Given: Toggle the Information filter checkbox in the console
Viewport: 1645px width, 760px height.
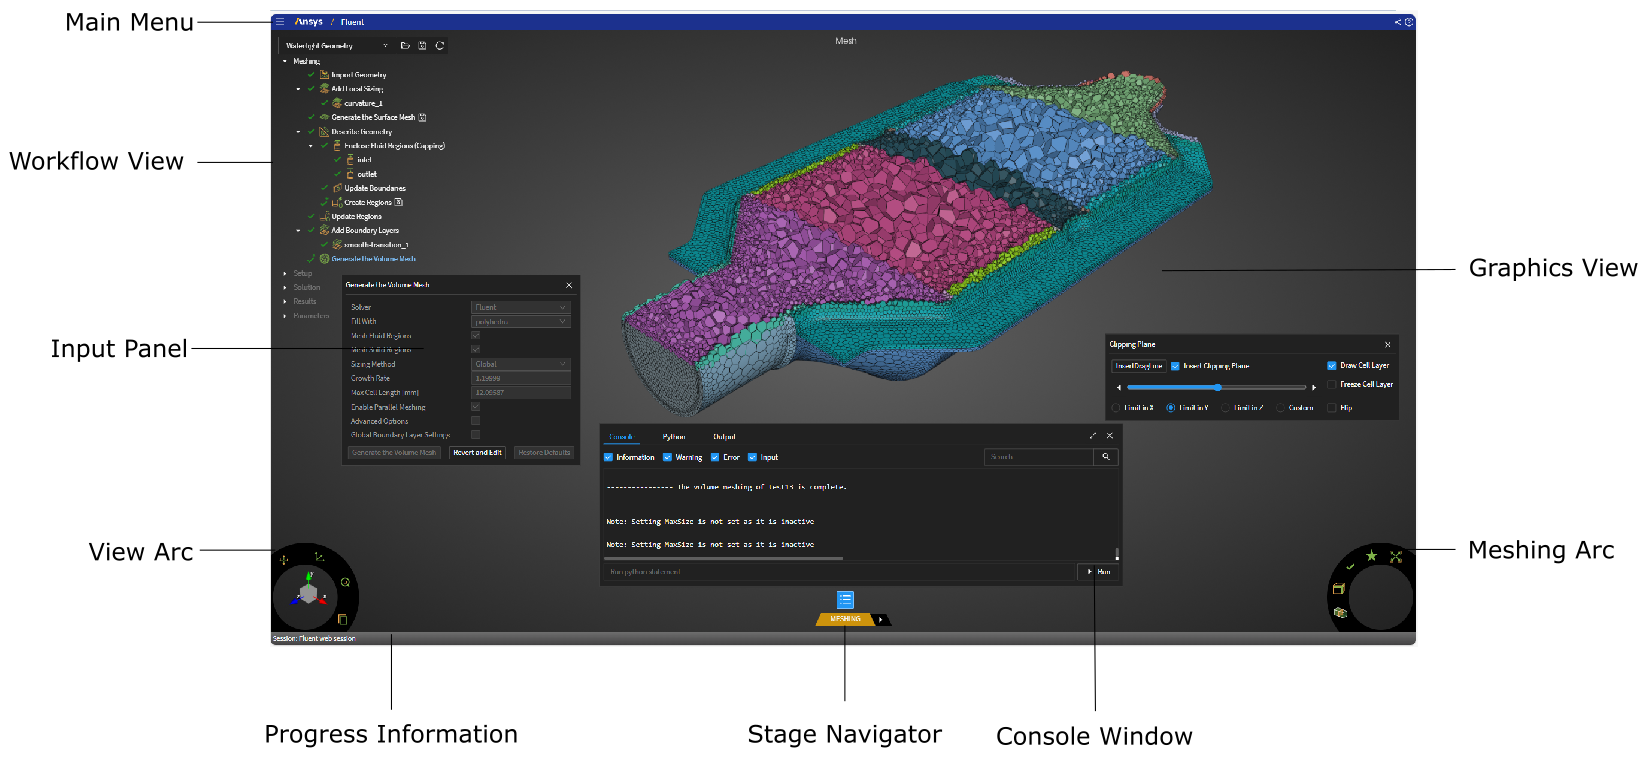Looking at the screenshot, I should pyautogui.click(x=608, y=457).
